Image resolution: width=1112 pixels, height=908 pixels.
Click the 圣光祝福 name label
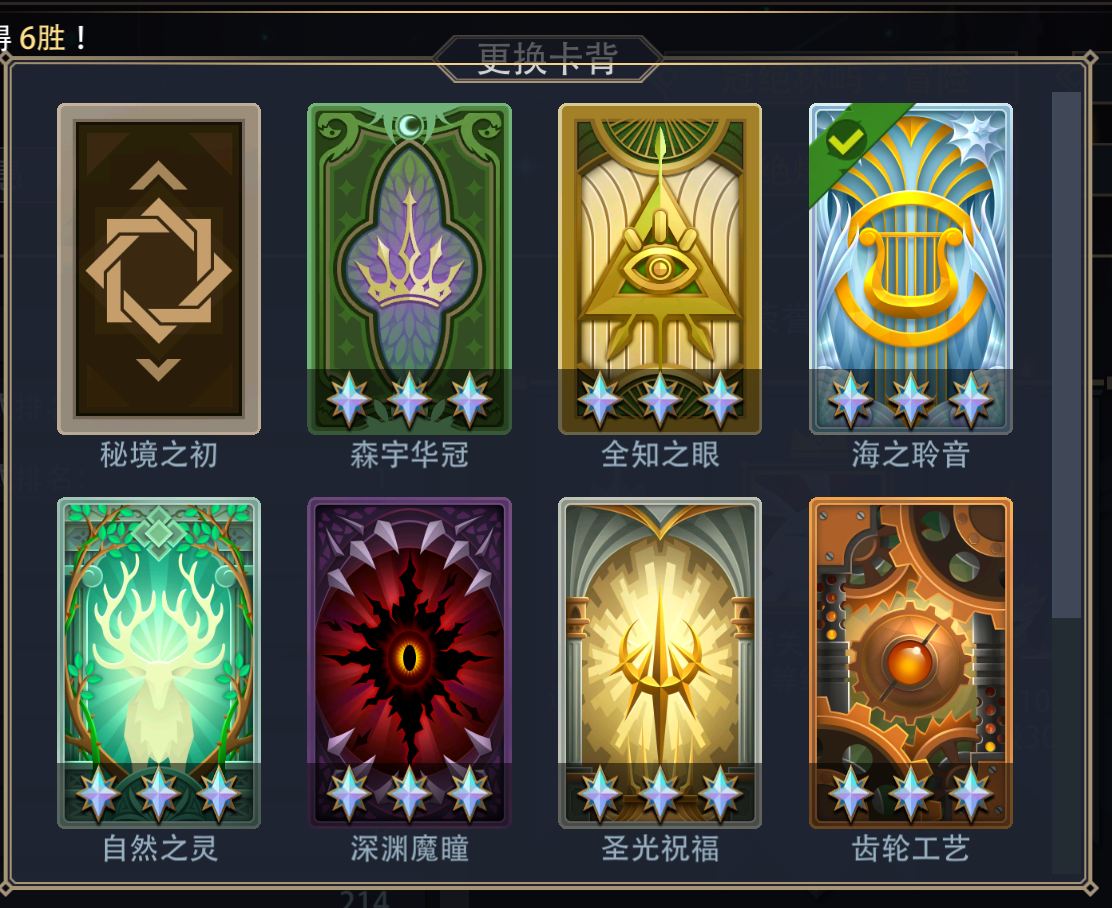point(660,848)
